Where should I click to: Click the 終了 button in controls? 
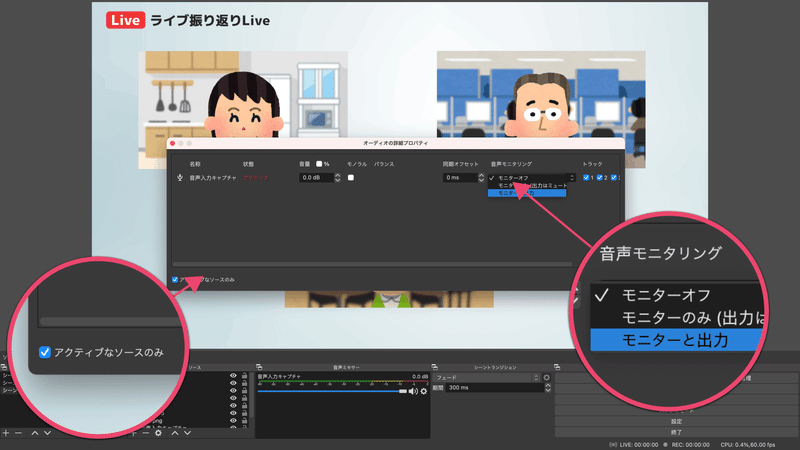[676, 432]
